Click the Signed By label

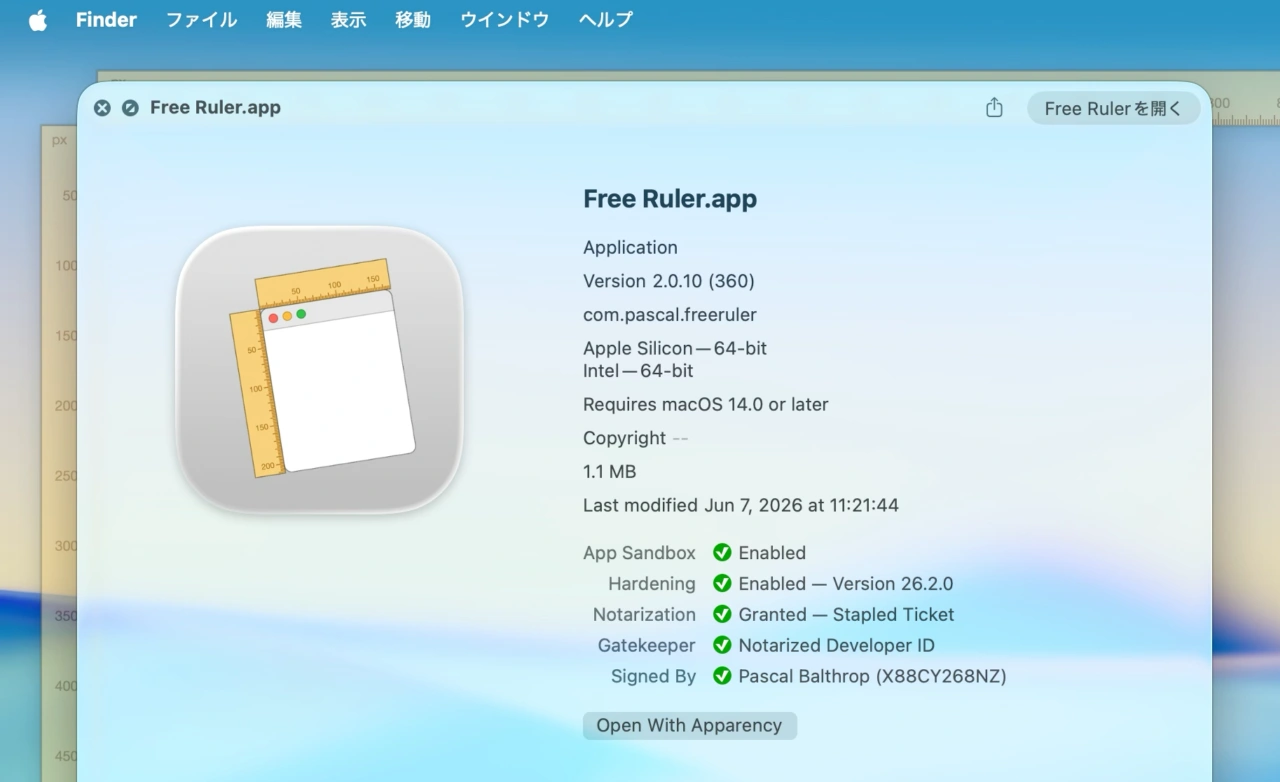[x=653, y=676]
